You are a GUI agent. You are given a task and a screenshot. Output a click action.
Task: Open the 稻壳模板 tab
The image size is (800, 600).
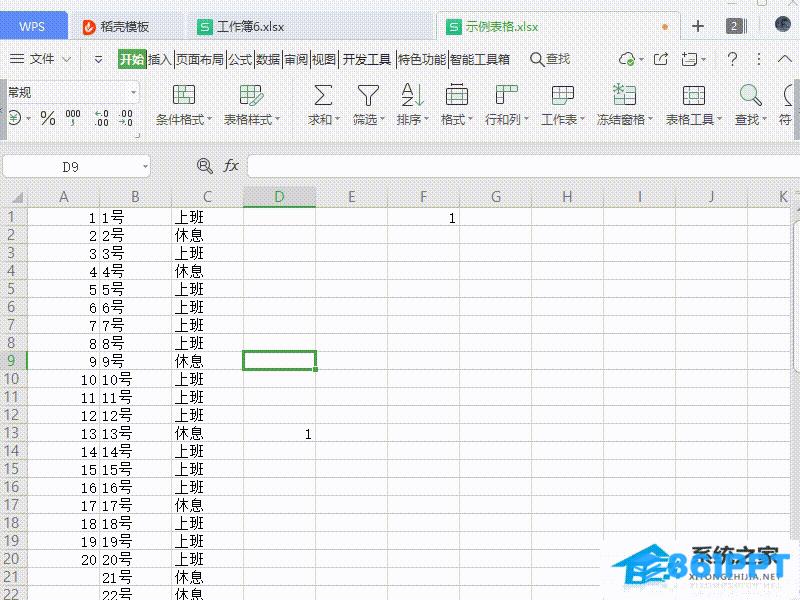pyautogui.click(x=116, y=27)
